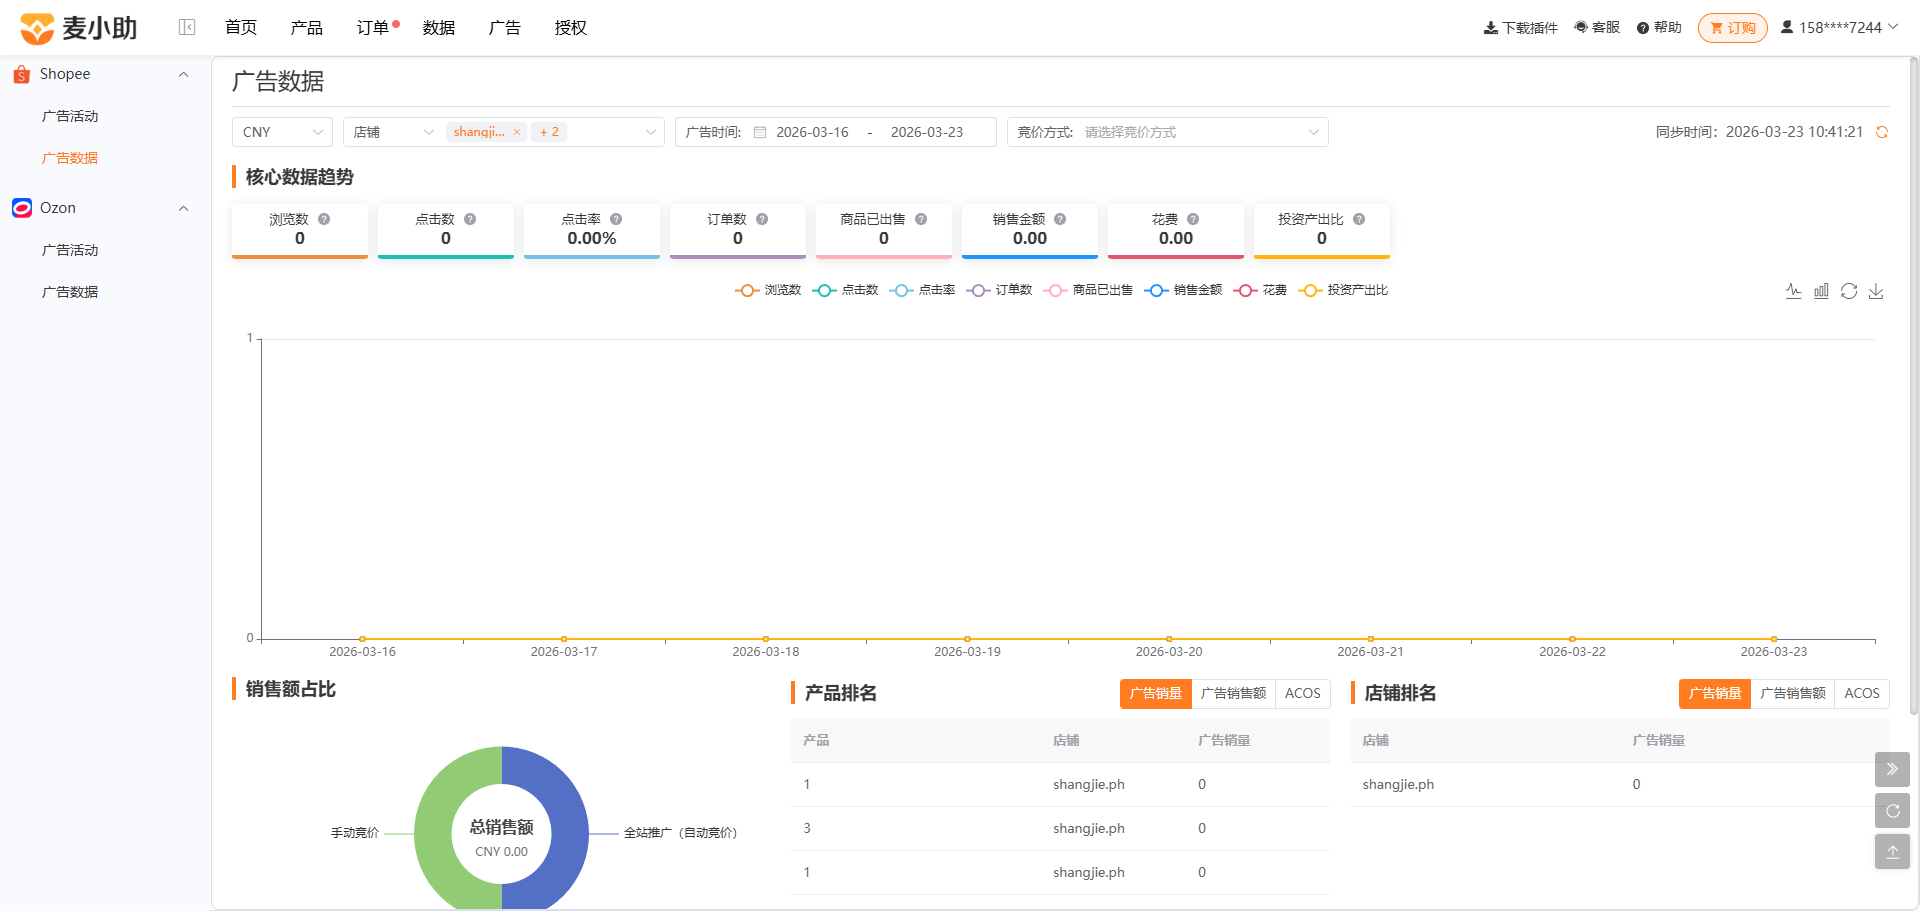This screenshot has width=1920, height=911.
Task: Click the end date 2026-03-23 field
Action: click(x=927, y=132)
